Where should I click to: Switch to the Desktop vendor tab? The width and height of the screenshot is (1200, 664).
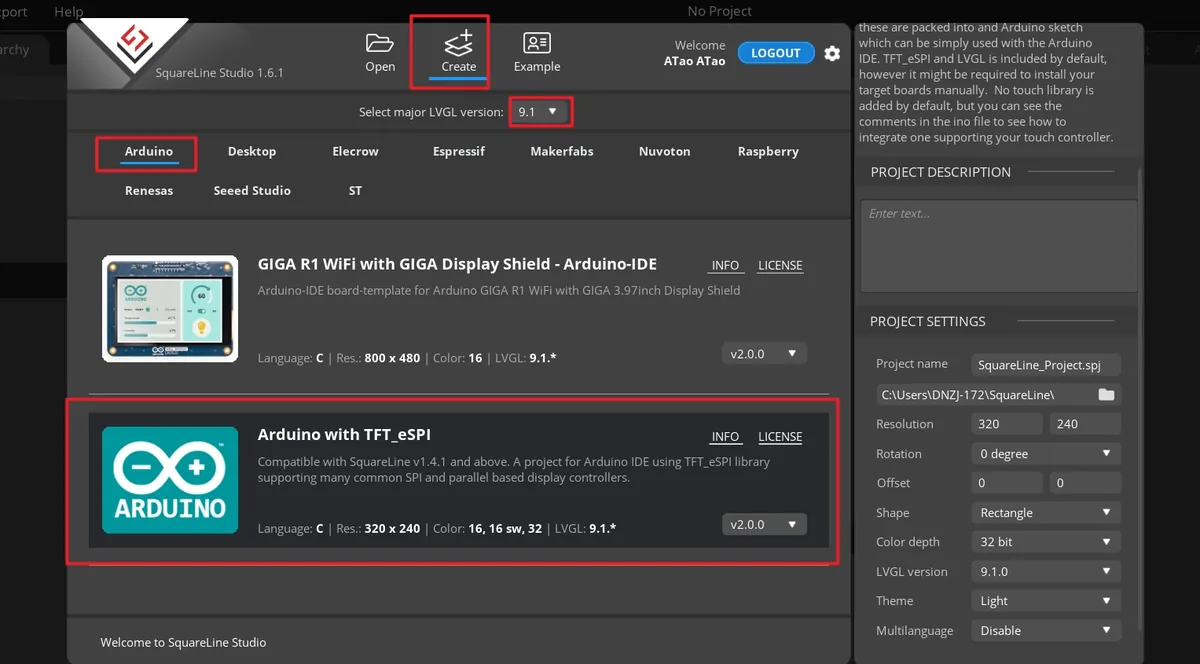tap(252, 152)
